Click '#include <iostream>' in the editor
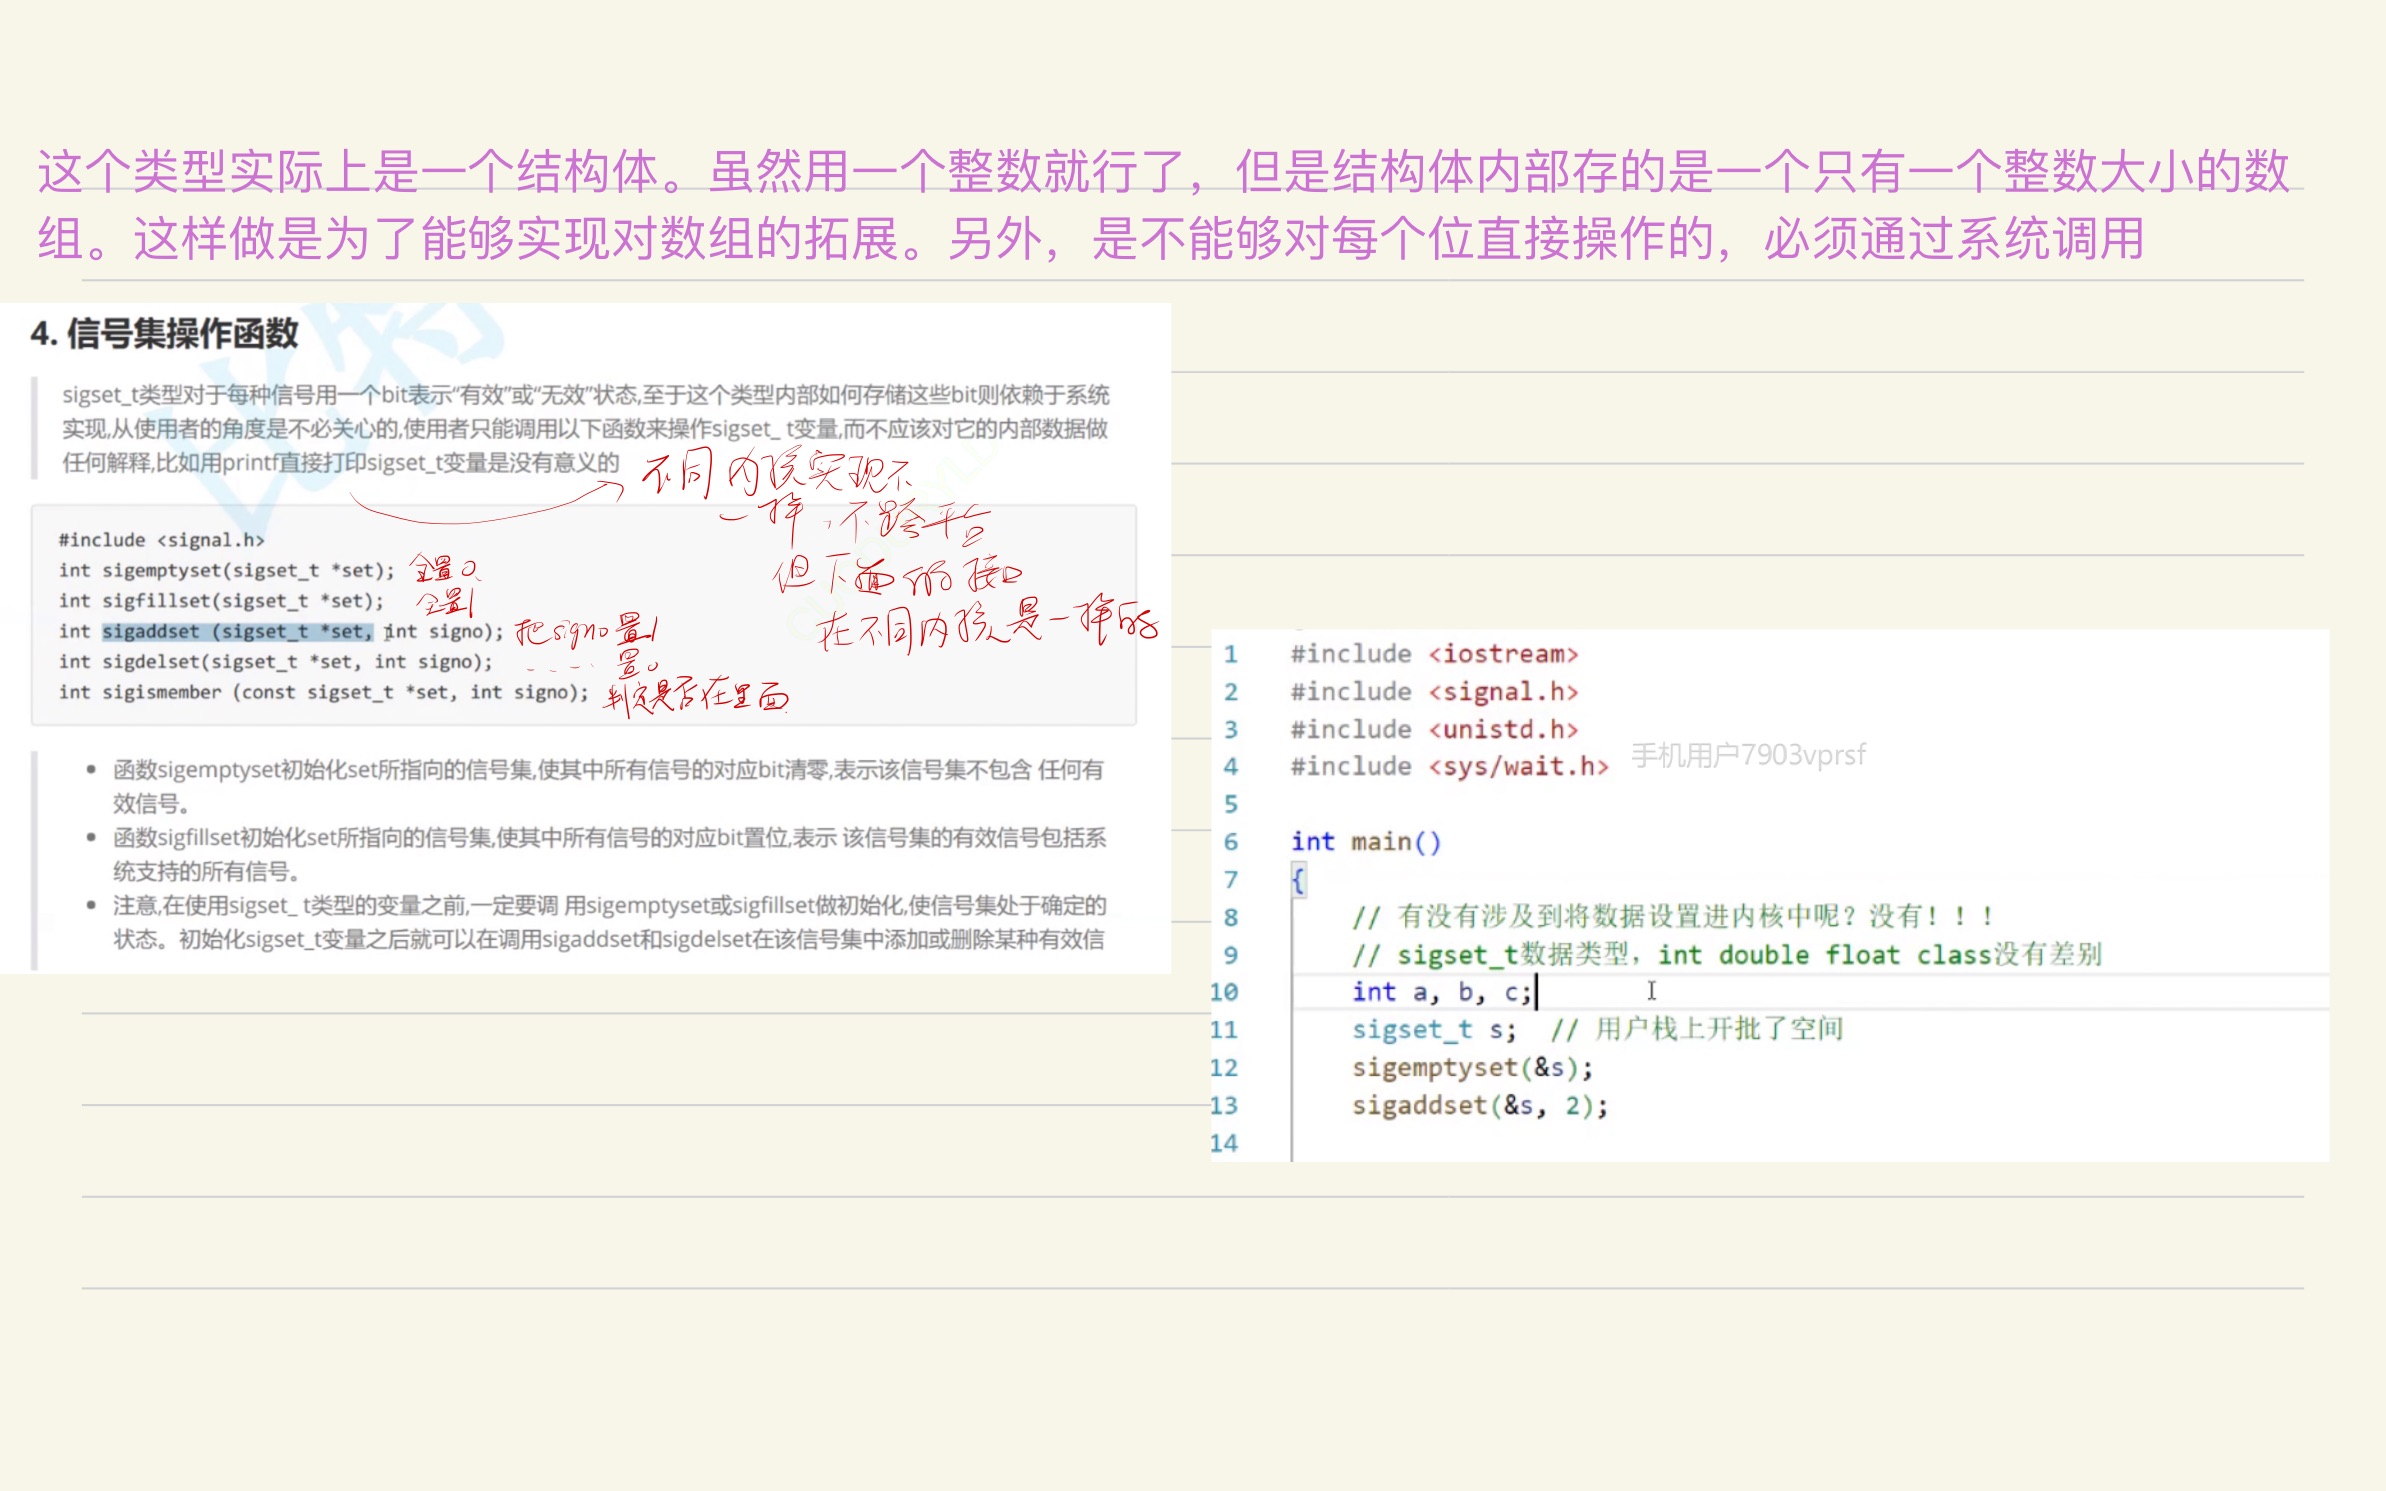 click(x=1433, y=654)
